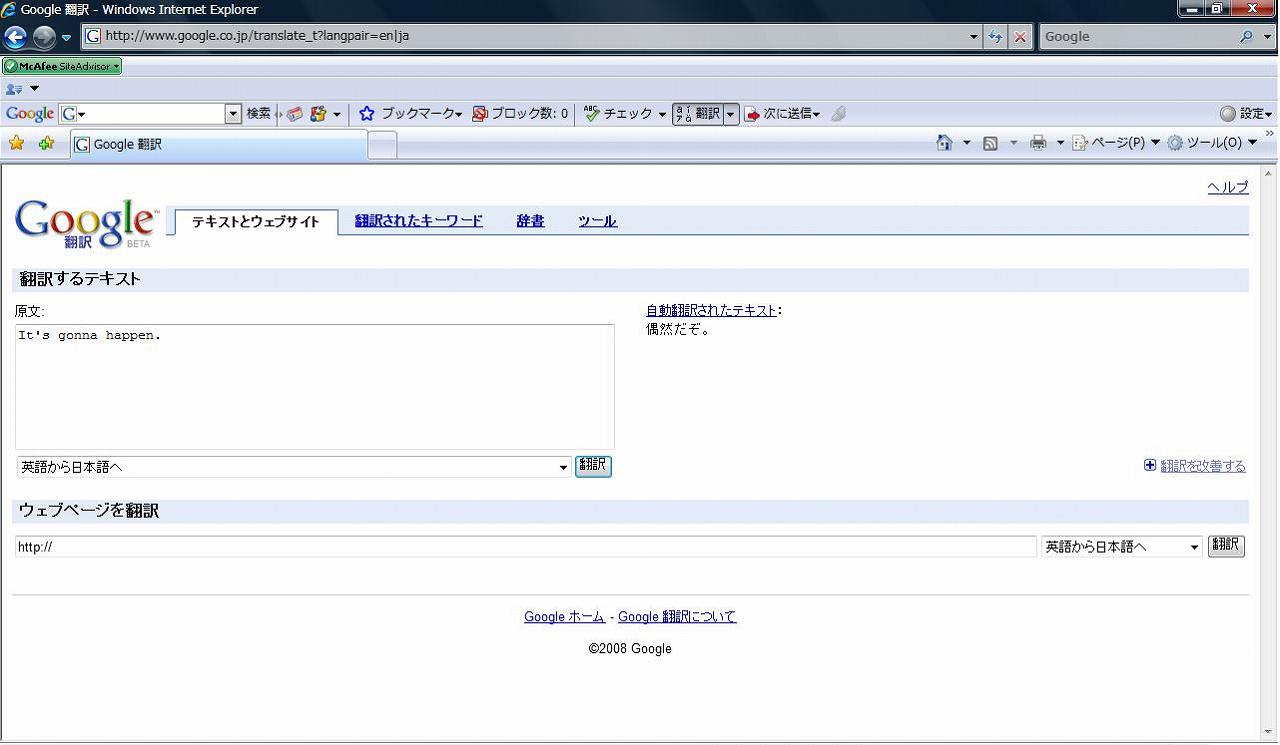
Task: Switch to the 辞書 dictionary tab
Action: [531, 221]
